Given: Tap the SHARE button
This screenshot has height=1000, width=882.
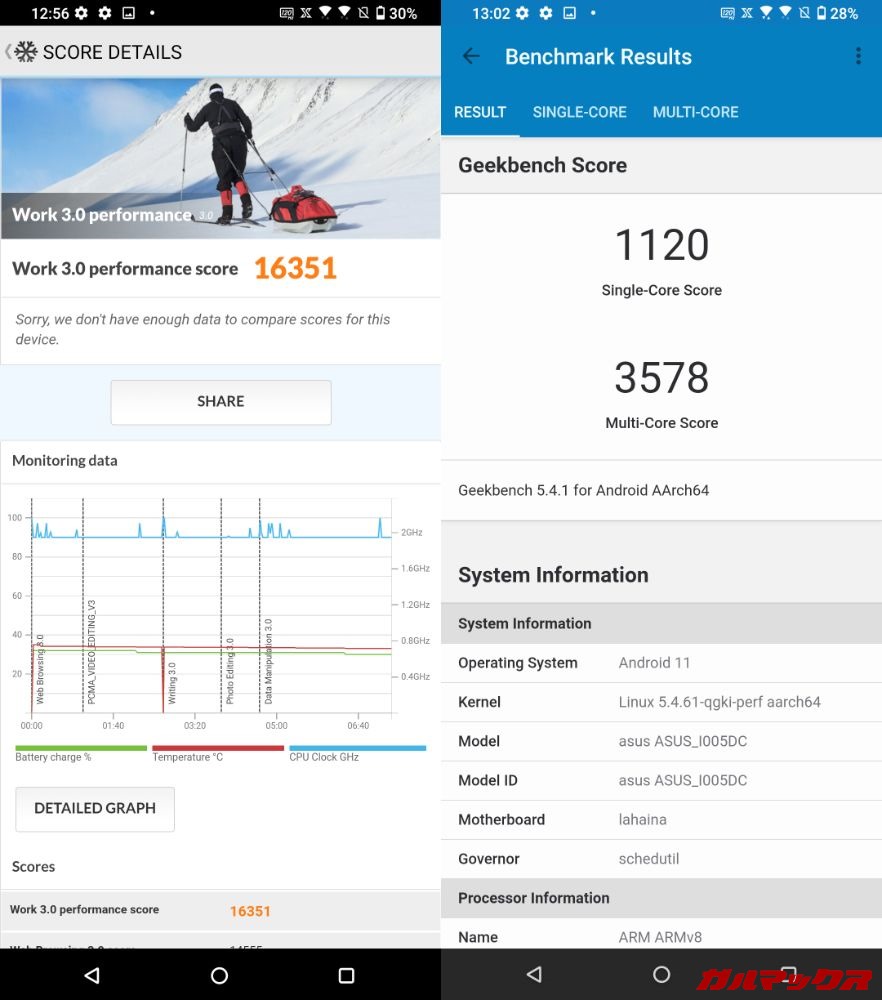Looking at the screenshot, I should pos(220,401).
